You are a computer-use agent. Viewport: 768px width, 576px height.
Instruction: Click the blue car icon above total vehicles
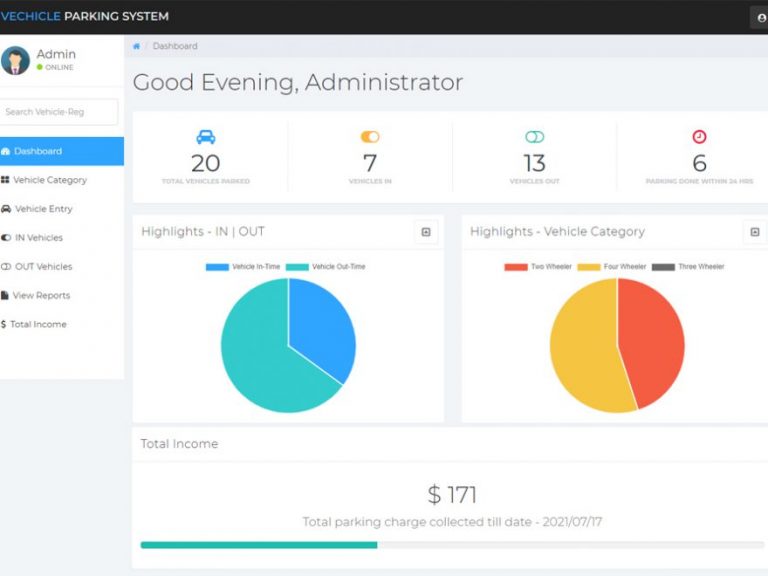(x=206, y=137)
